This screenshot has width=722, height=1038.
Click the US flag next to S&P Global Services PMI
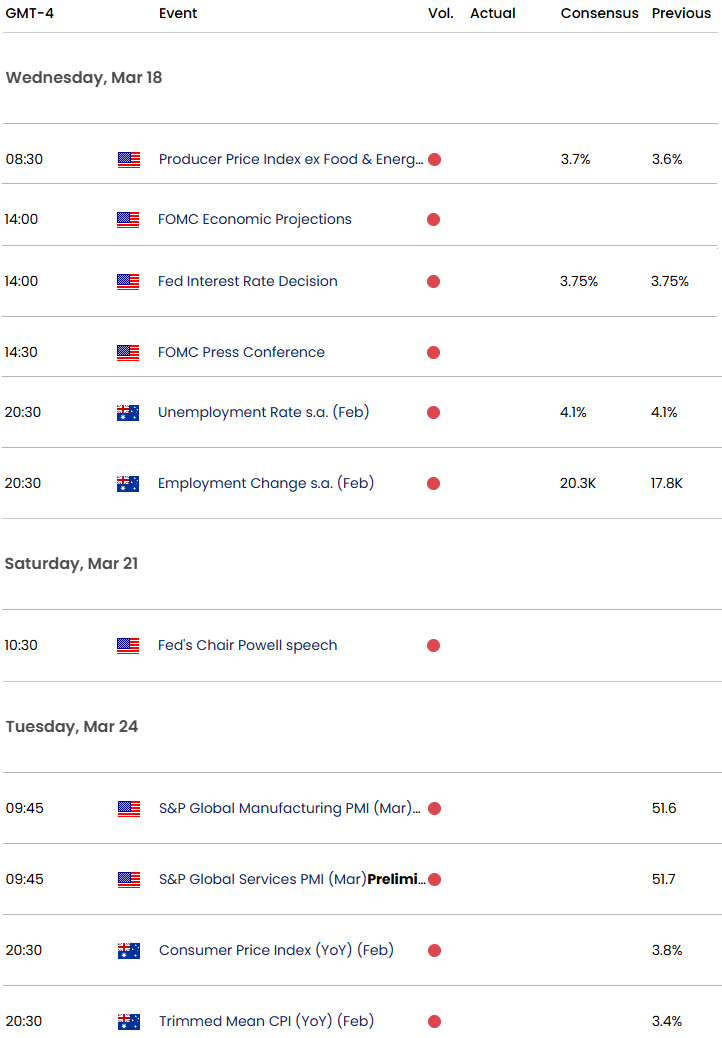tap(129, 880)
